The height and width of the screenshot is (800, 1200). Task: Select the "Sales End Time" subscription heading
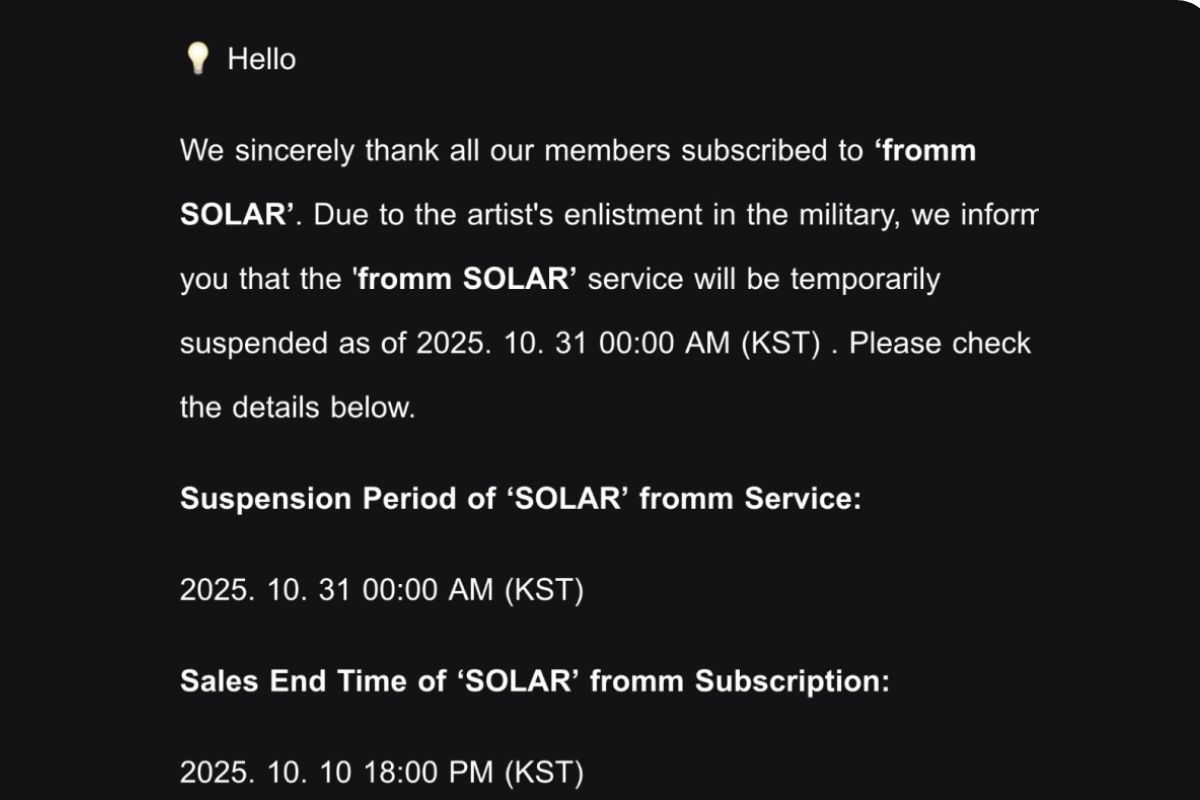click(534, 681)
